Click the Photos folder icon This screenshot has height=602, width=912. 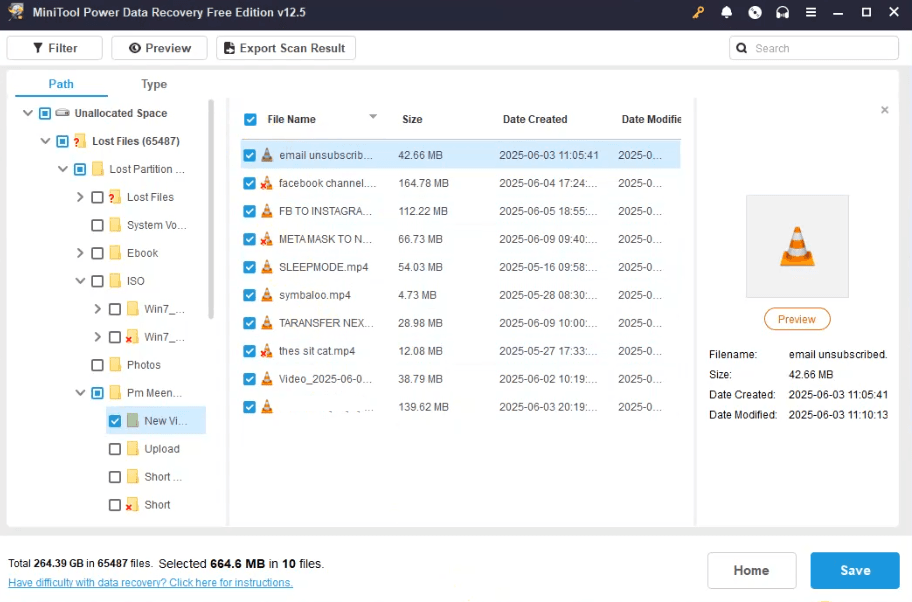coord(115,365)
